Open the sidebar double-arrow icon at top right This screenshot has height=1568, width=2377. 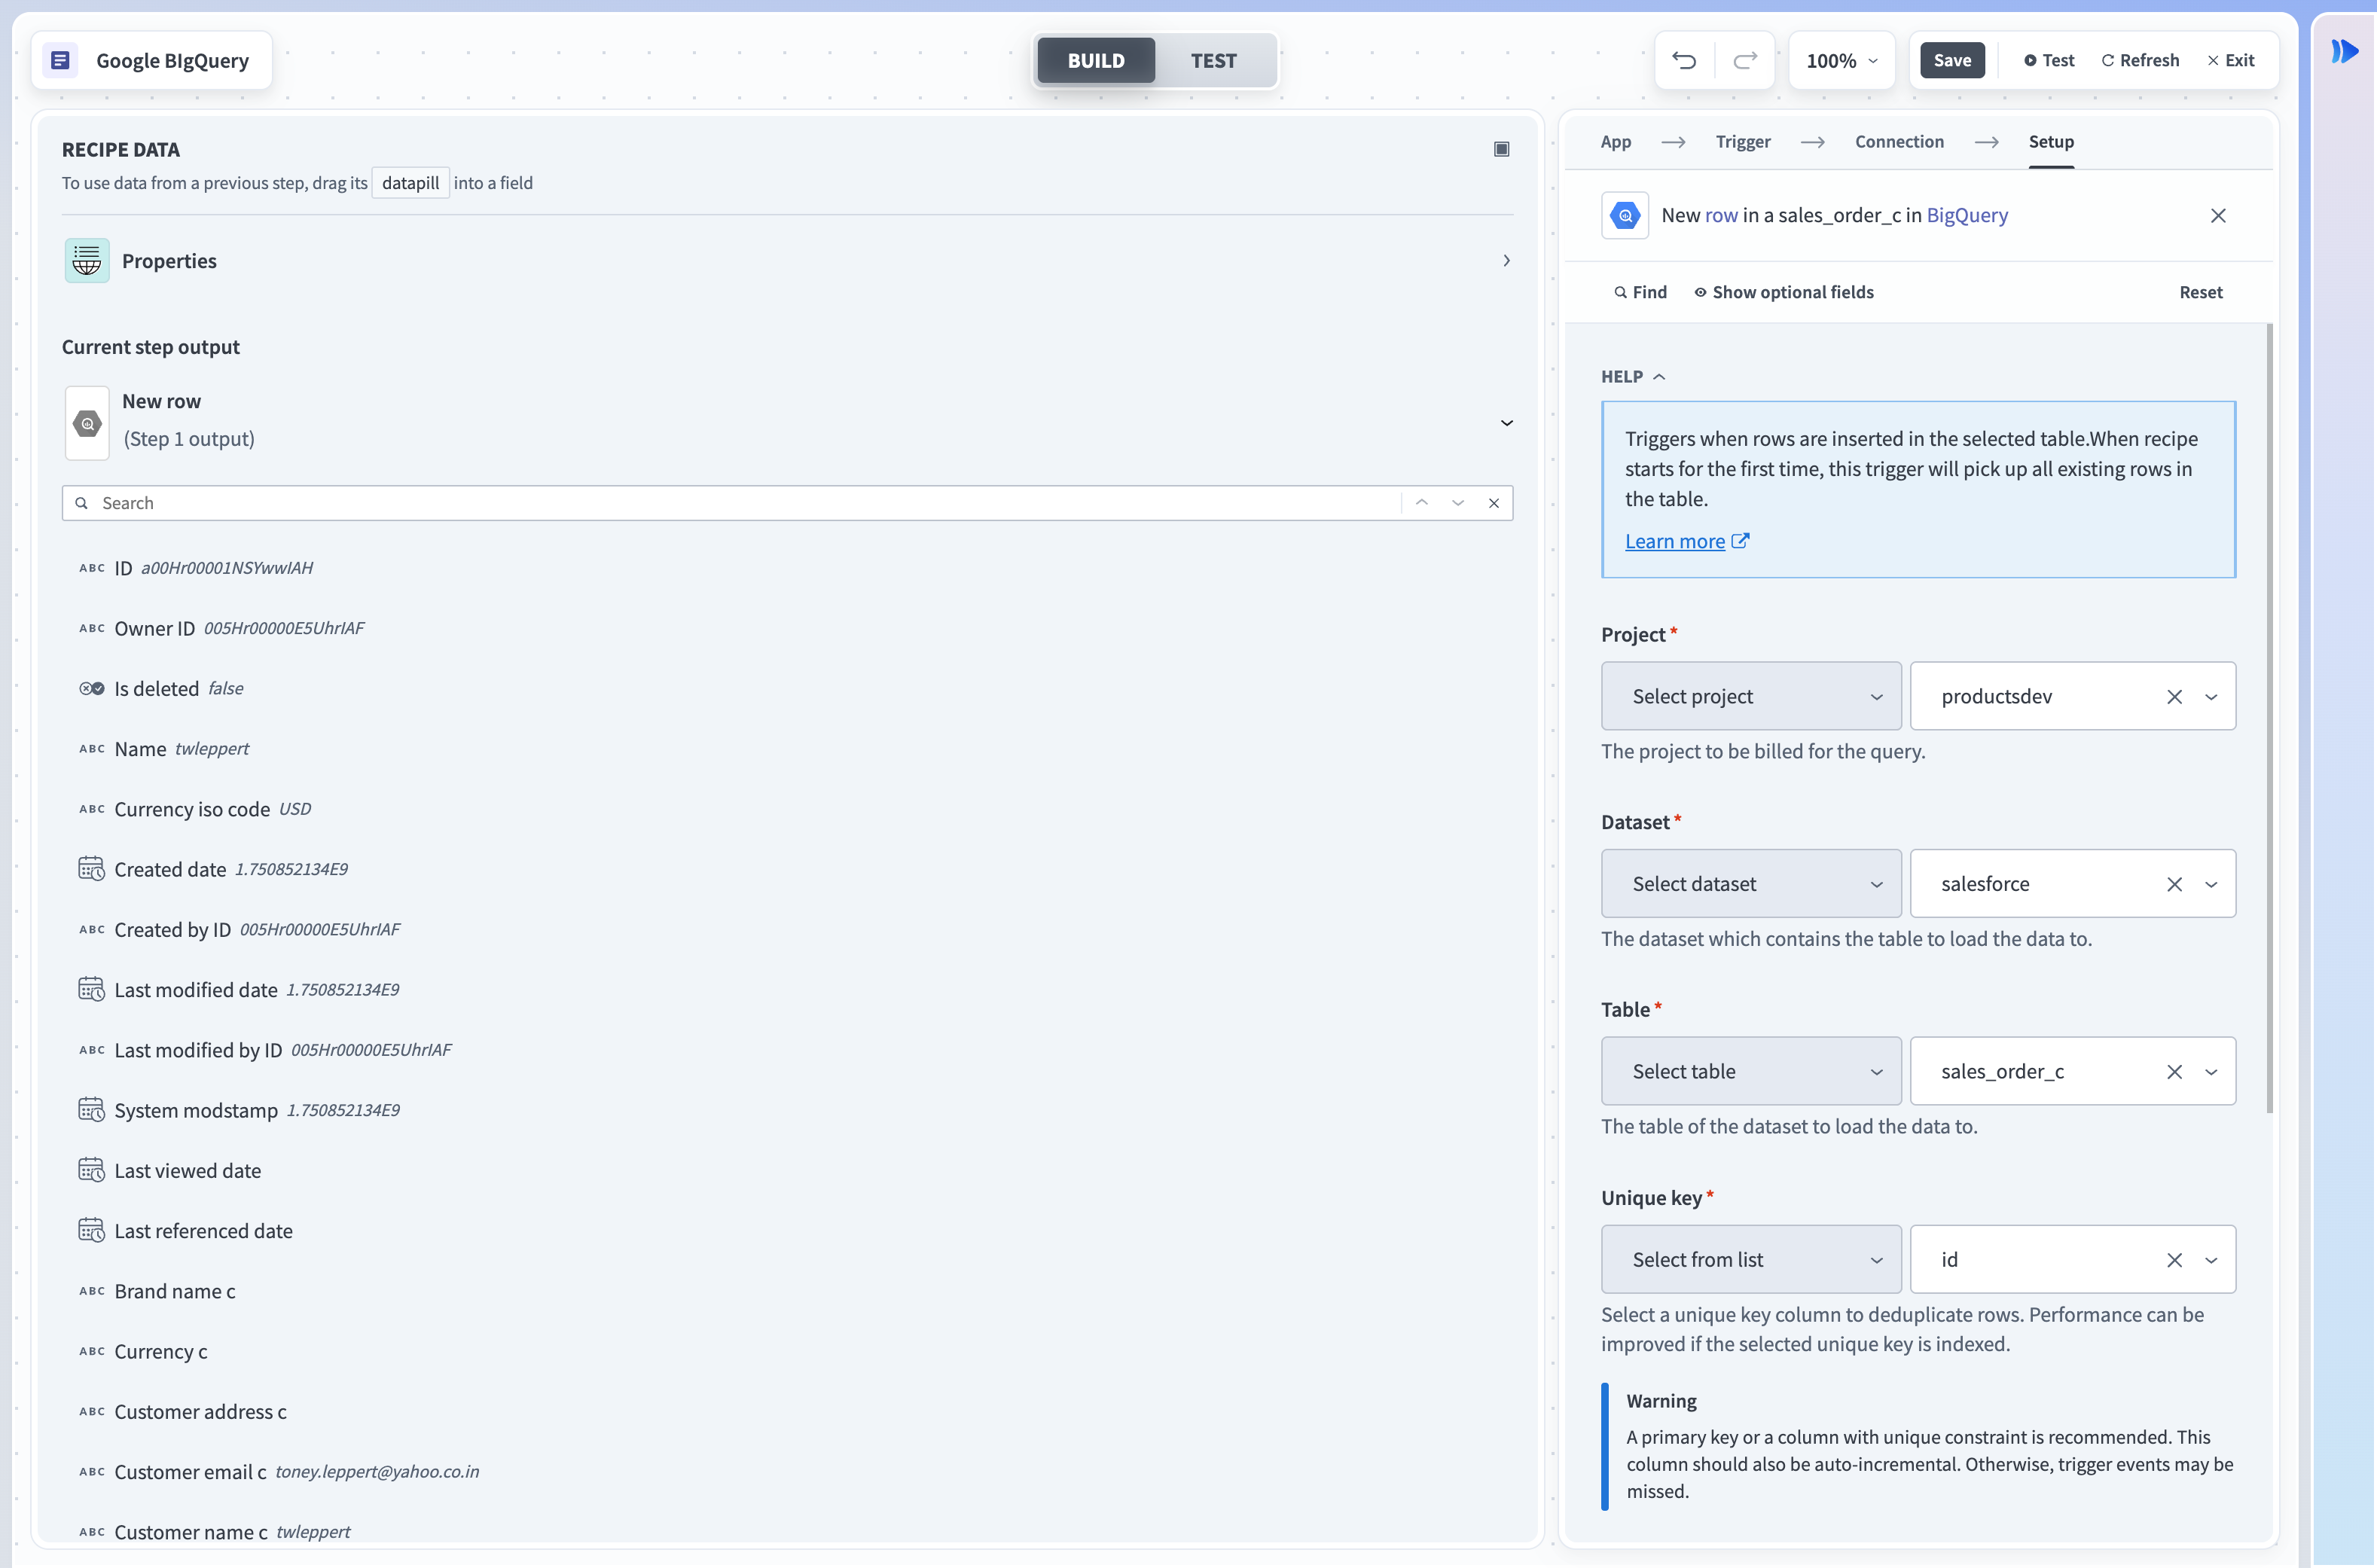2345,50
